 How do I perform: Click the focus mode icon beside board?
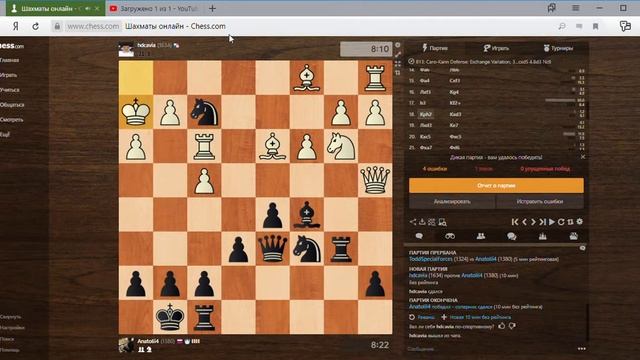(x=398, y=63)
